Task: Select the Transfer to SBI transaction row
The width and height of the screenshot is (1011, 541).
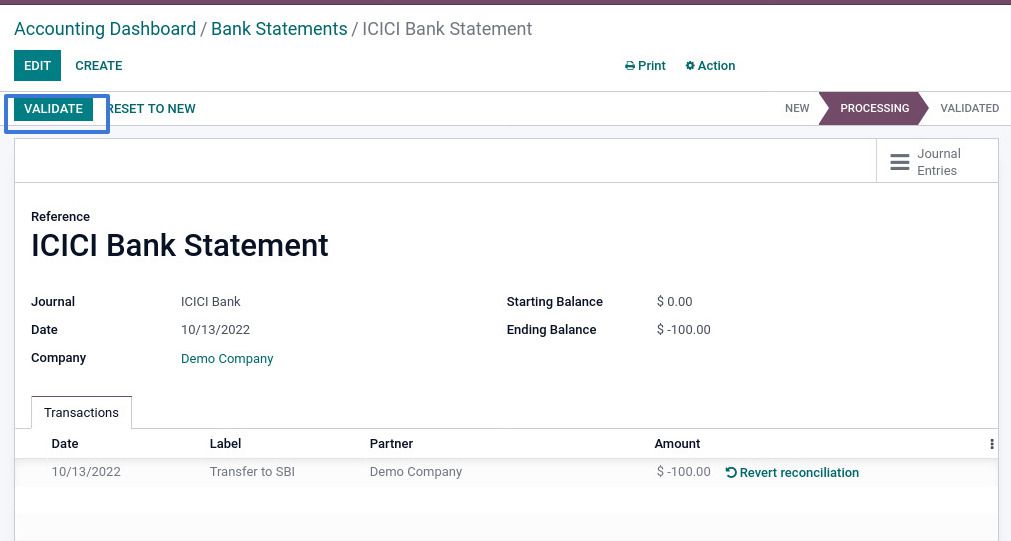Action: click(252, 472)
